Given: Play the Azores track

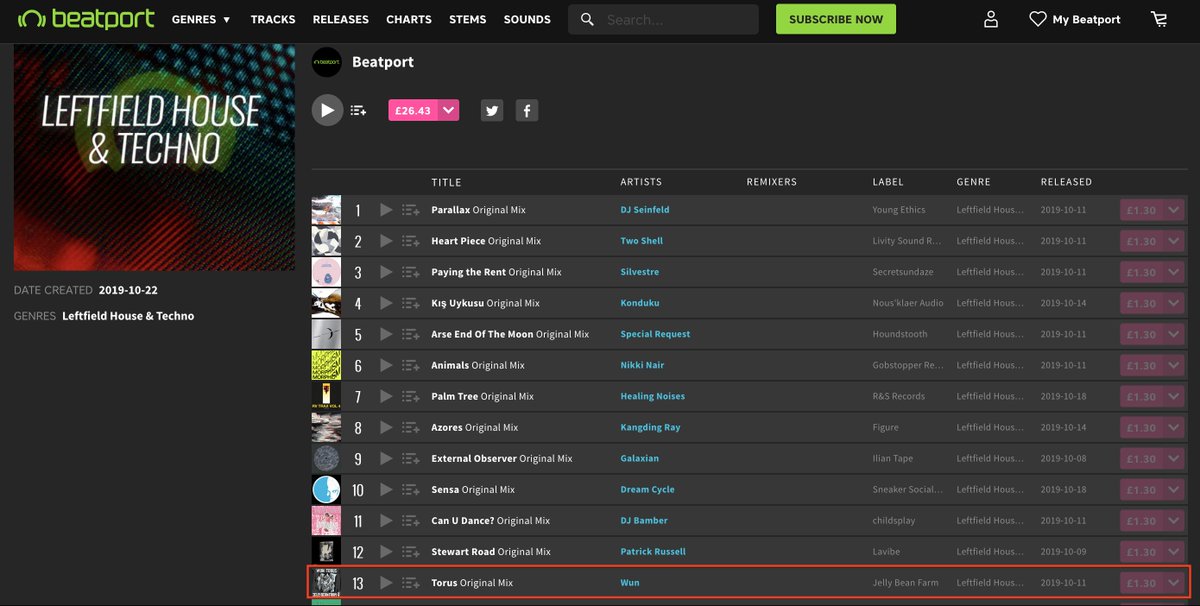Looking at the screenshot, I should point(386,427).
